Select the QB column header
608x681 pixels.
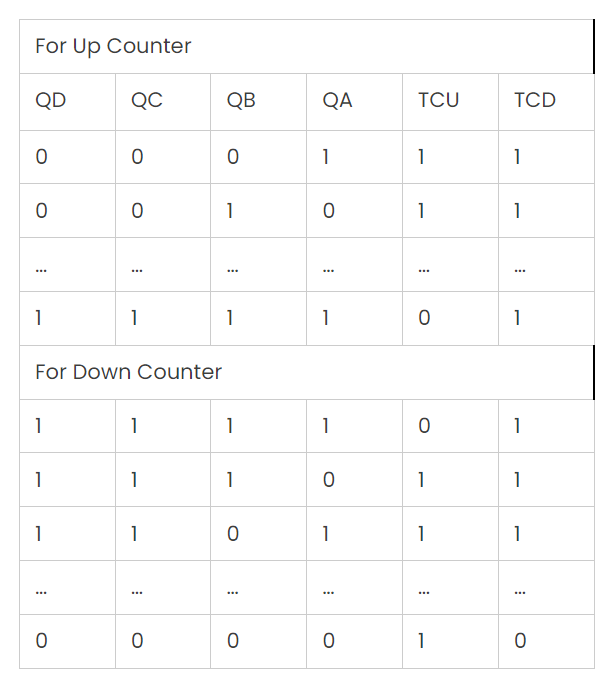258,102
